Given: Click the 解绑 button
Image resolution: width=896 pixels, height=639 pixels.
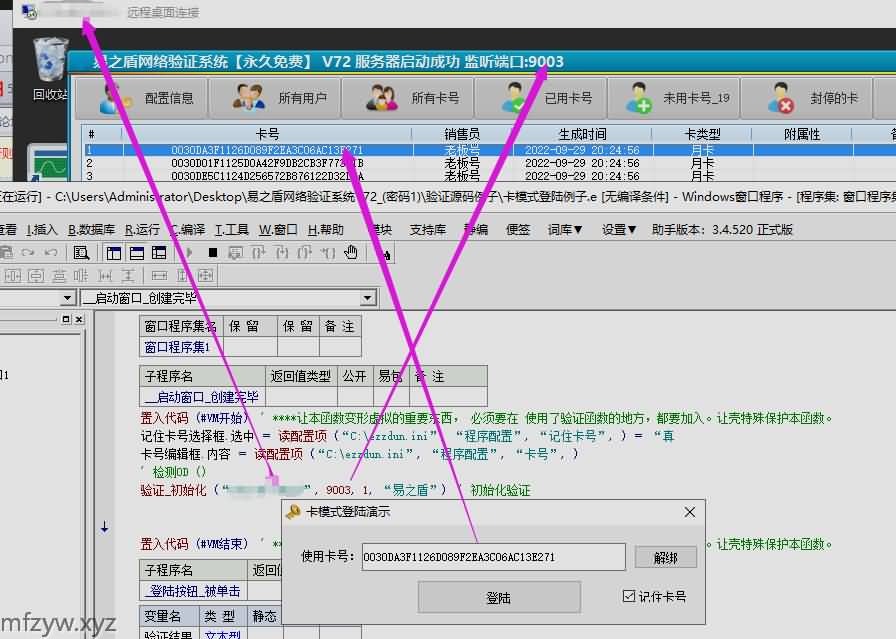Looking at the screenshot, I should click(665, 557).
